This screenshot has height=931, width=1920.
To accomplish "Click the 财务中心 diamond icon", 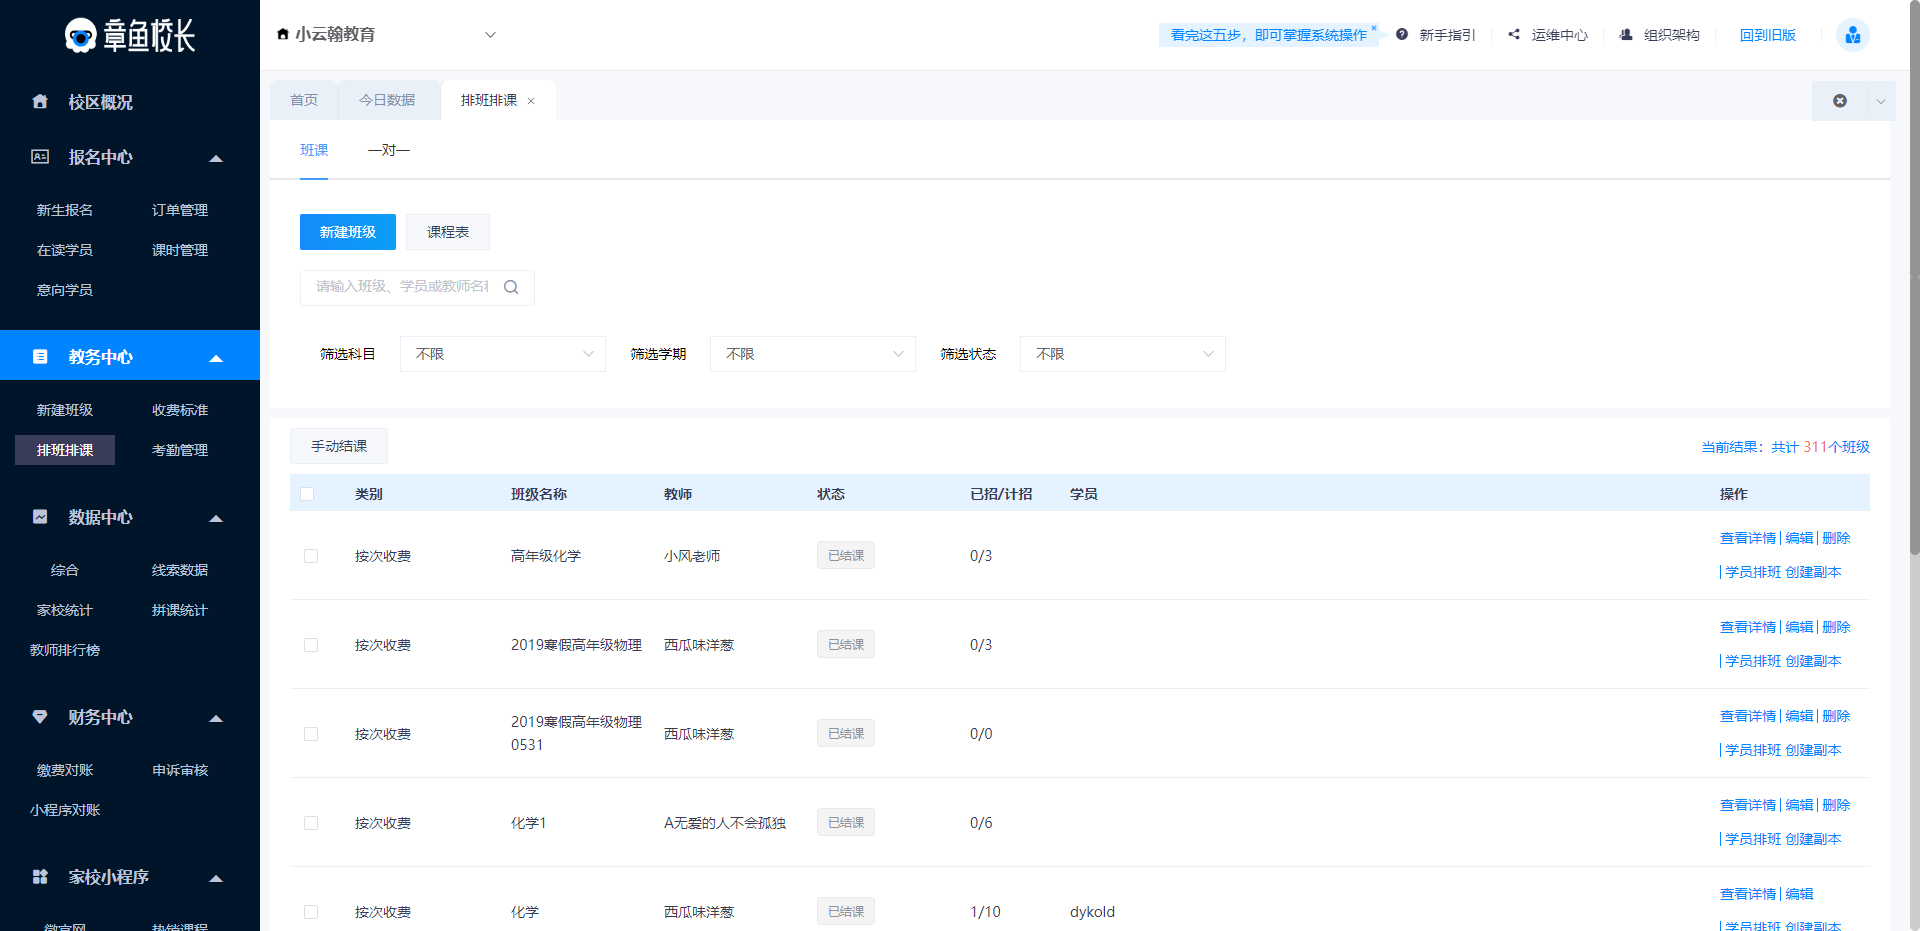I will [x=40, y=716].
